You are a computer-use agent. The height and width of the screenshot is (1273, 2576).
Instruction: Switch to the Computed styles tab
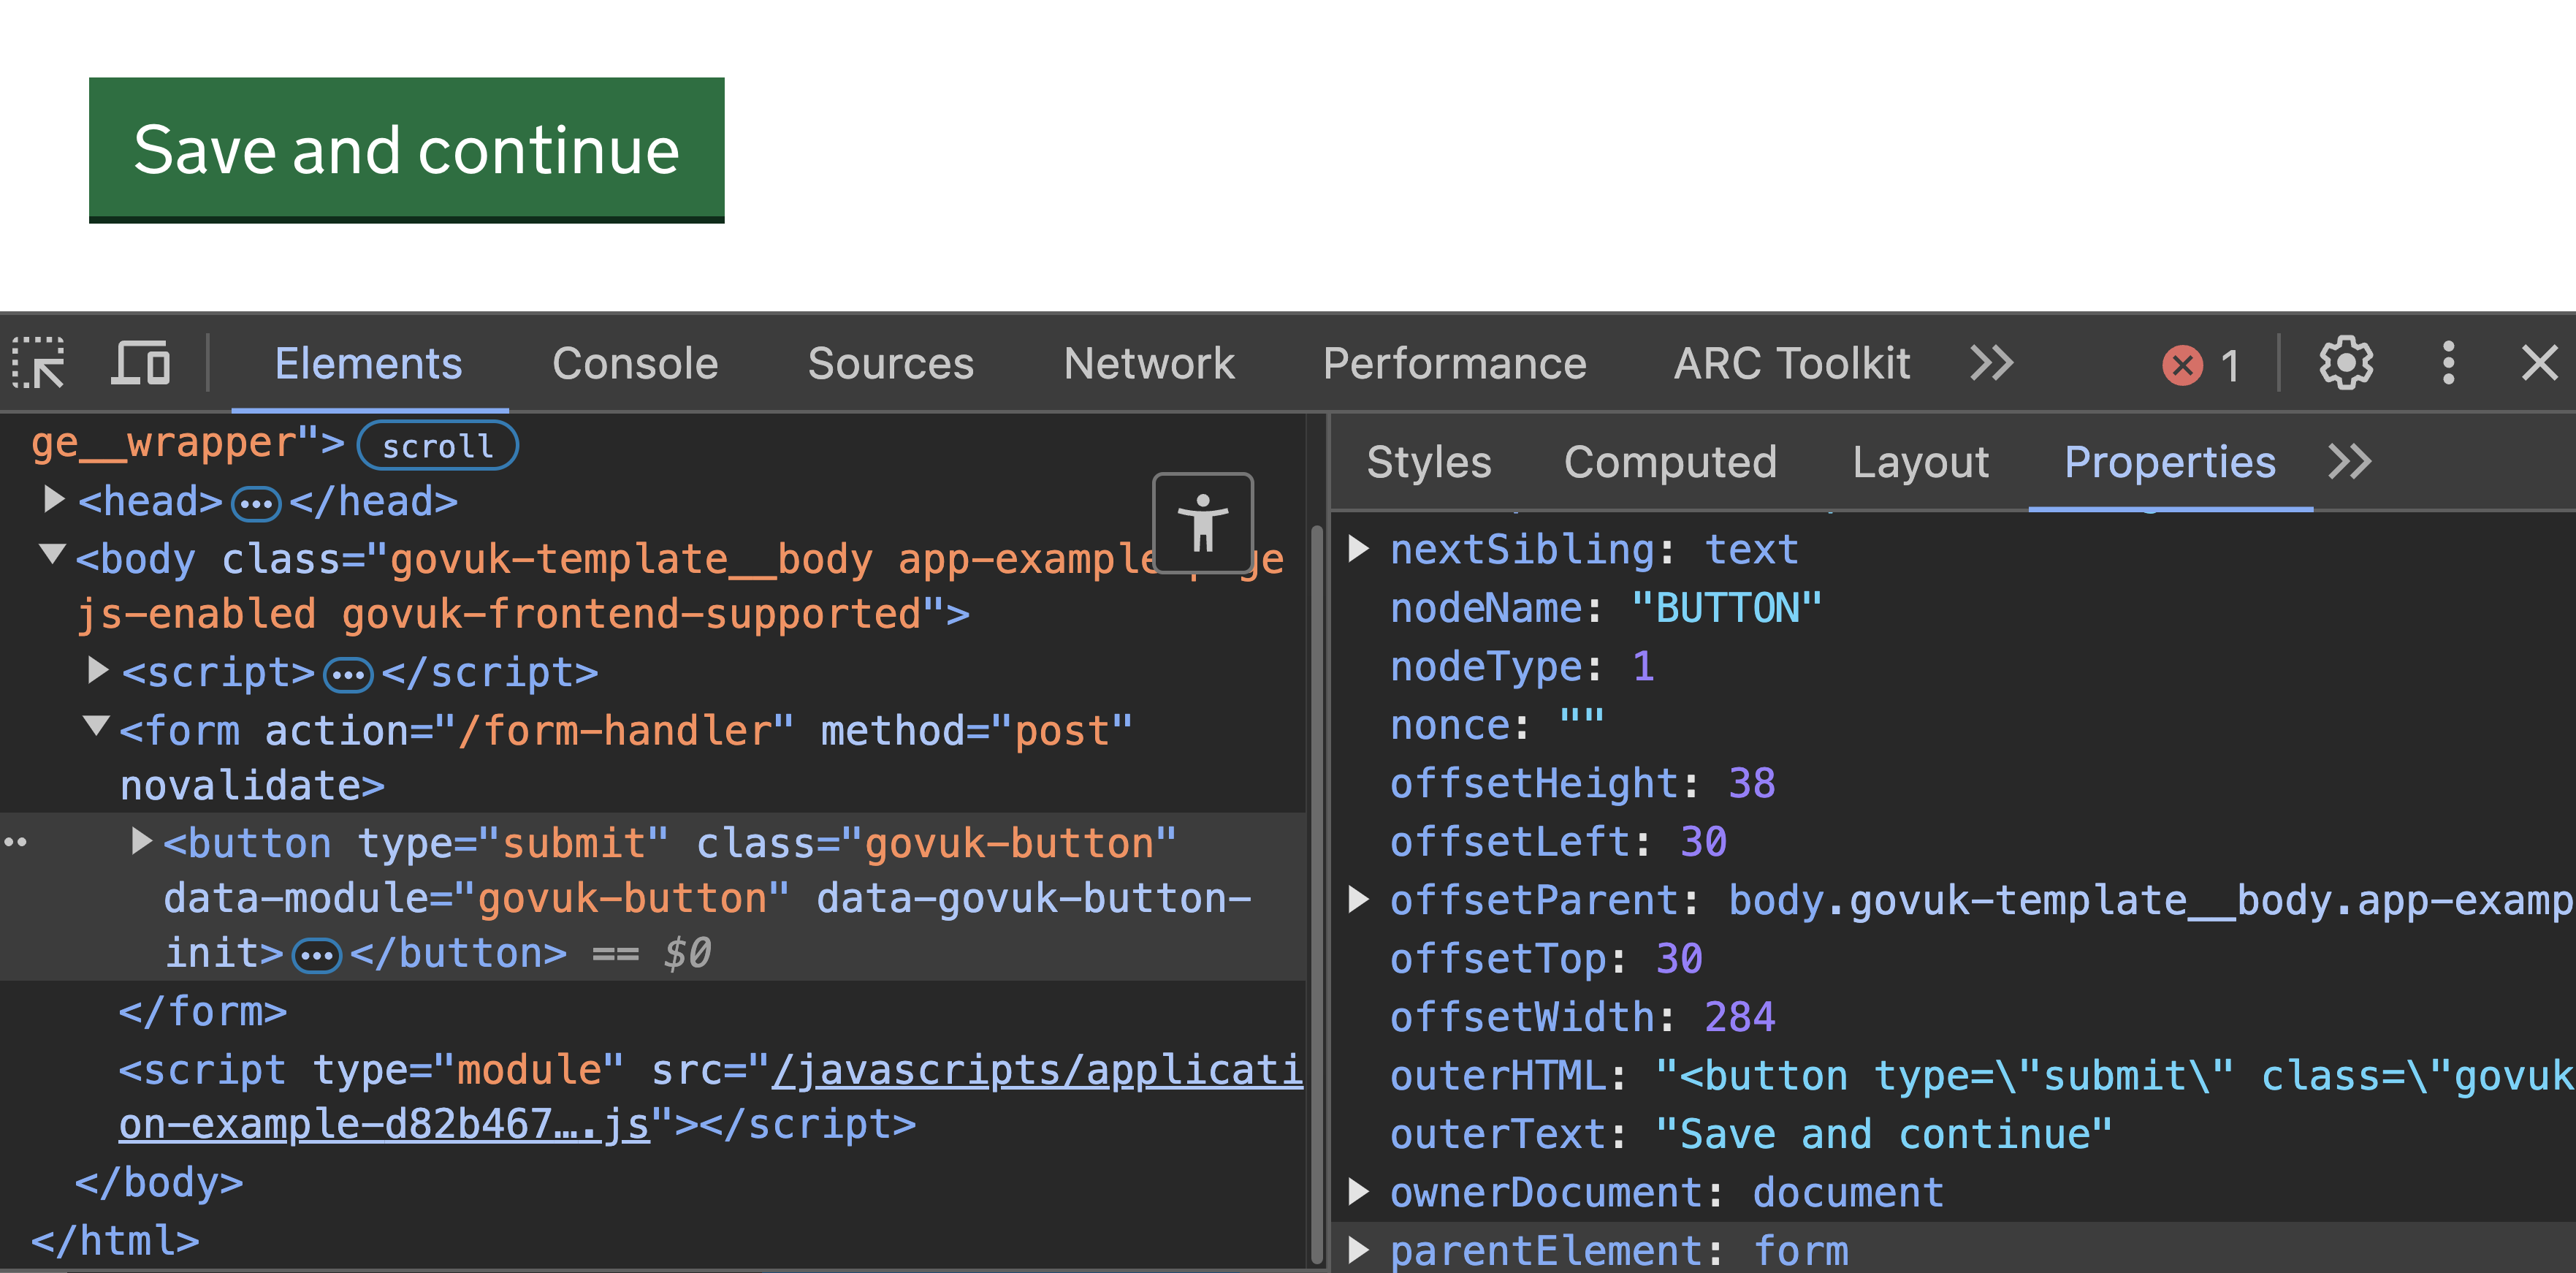[x=1670, y=462]
